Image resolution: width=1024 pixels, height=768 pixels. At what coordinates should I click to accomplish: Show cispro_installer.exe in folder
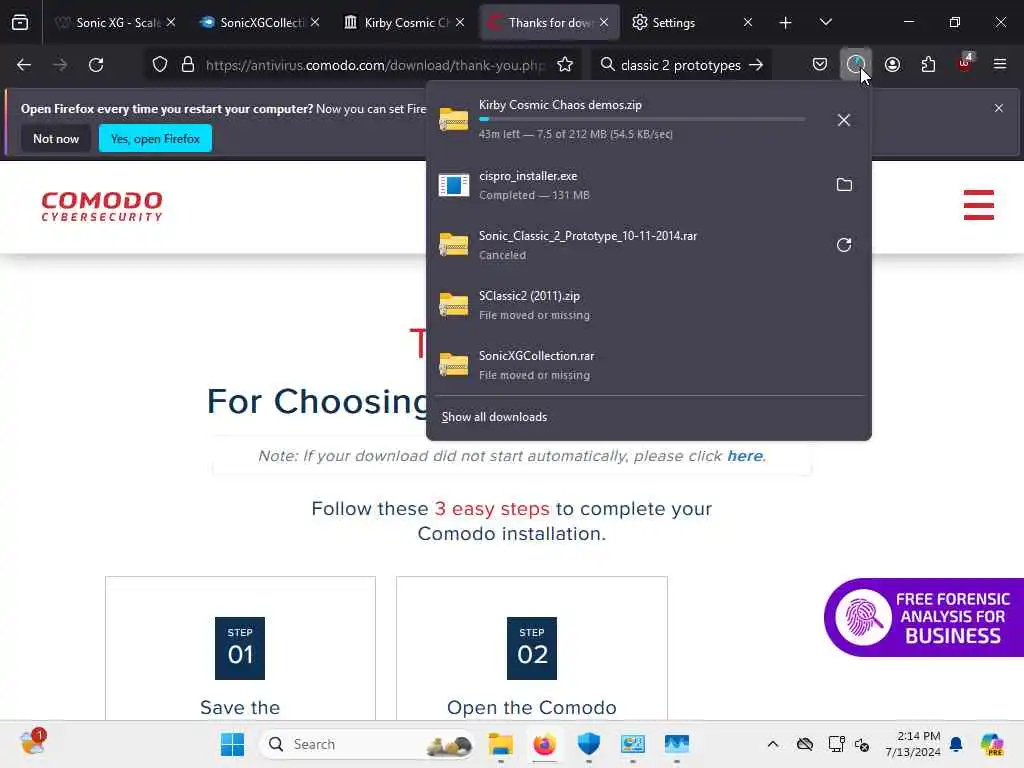tap(844, 185)
